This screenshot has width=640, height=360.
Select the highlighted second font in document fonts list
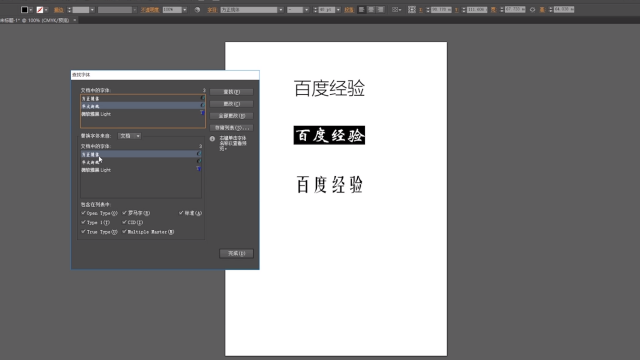[x=143, y=106]
